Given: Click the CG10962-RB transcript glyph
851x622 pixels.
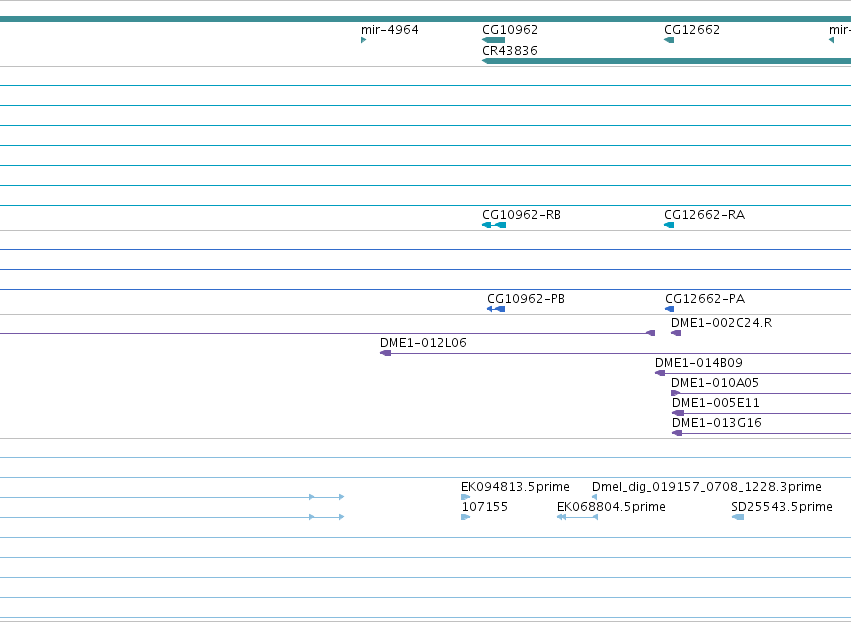Looking at the screenshot, I should point(494,225).
